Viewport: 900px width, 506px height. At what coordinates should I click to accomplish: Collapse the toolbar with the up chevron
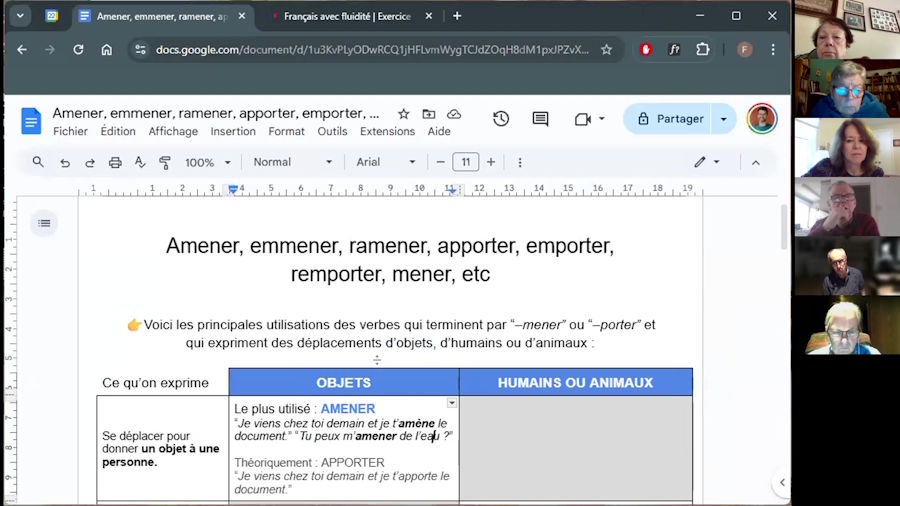point(755,162)
